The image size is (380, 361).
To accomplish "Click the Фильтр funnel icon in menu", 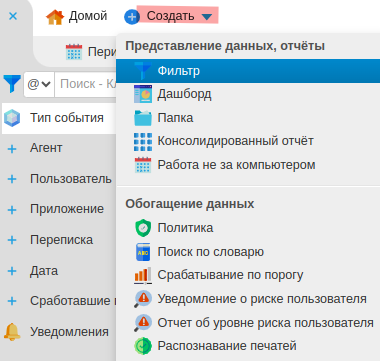I will click(x=143, y=71).
